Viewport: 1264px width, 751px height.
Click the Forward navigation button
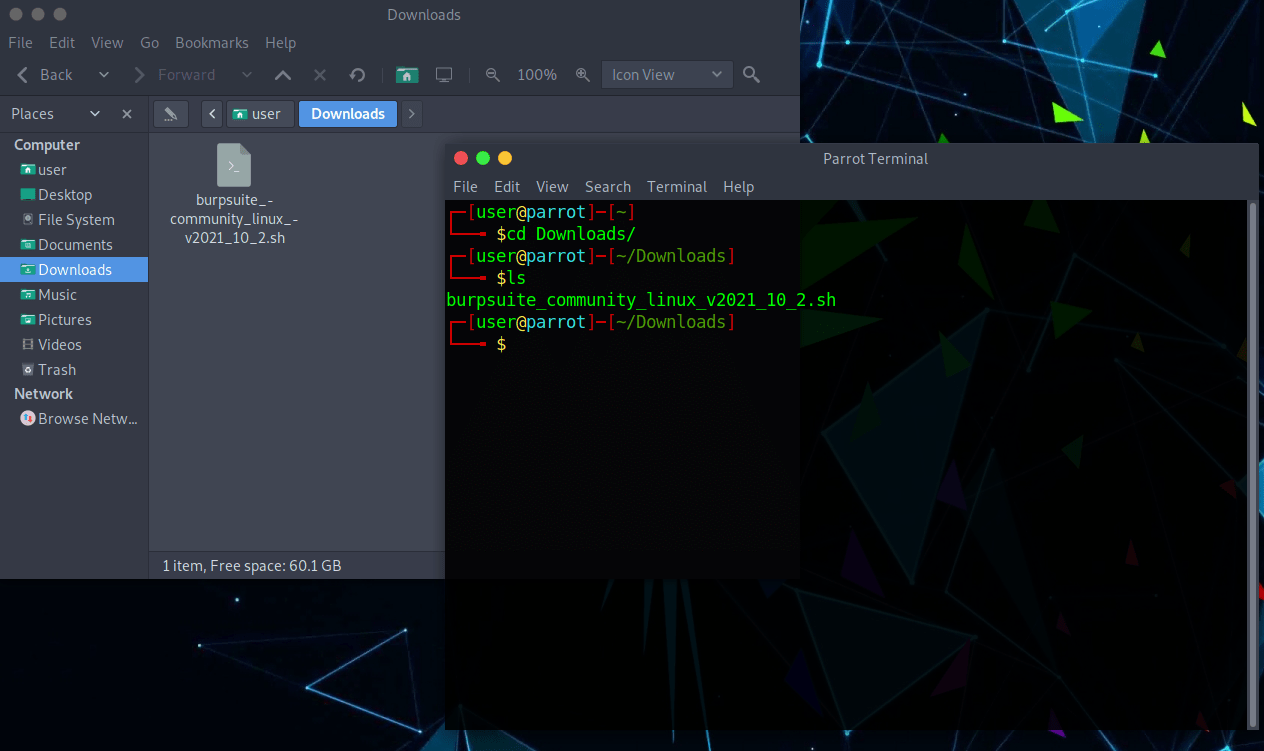pos(174,75)
